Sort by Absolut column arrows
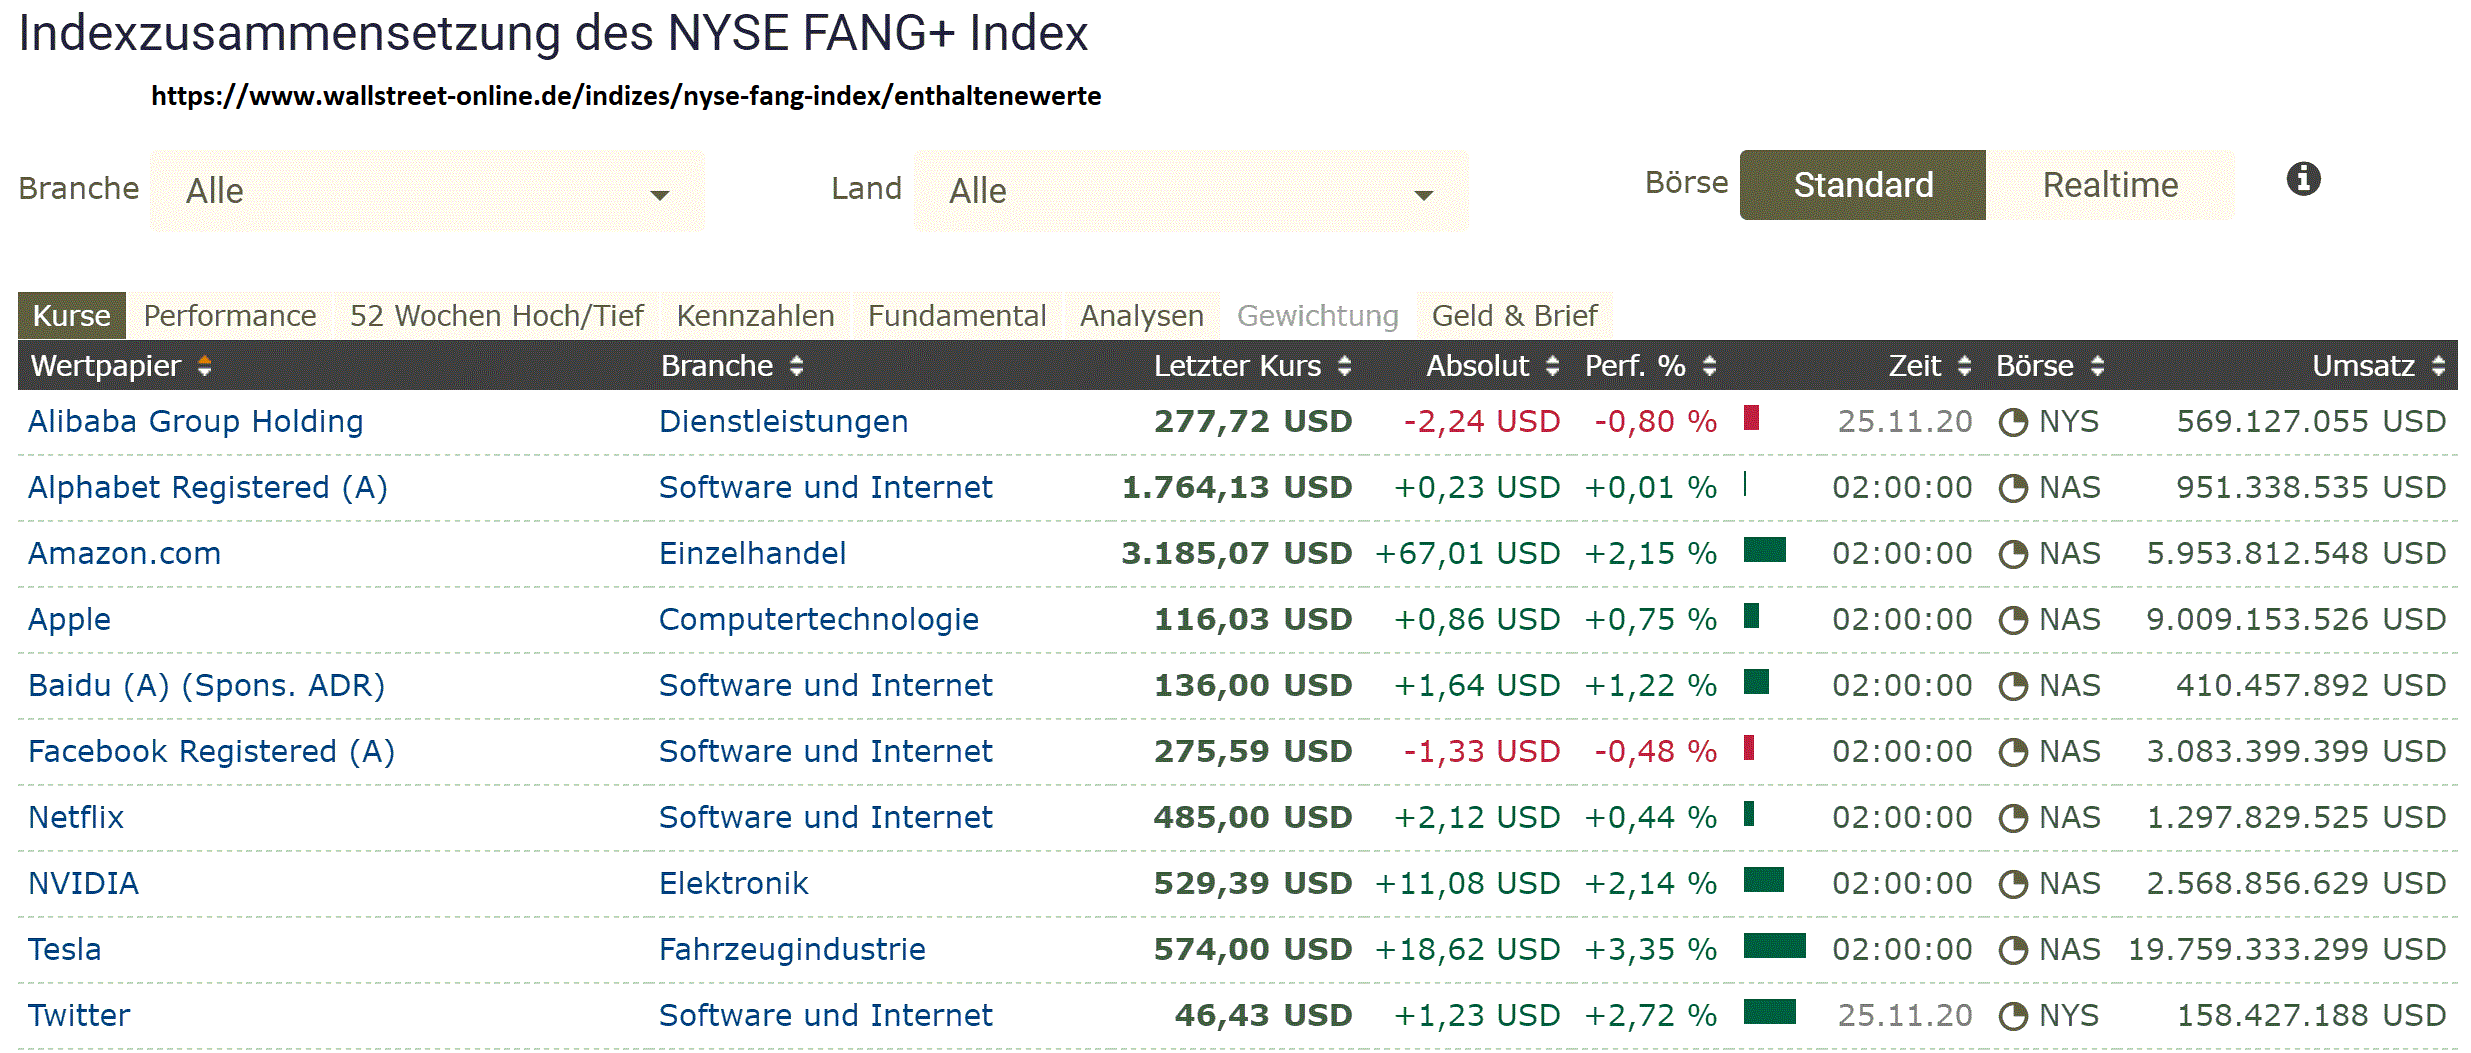 pos(1553,366)
